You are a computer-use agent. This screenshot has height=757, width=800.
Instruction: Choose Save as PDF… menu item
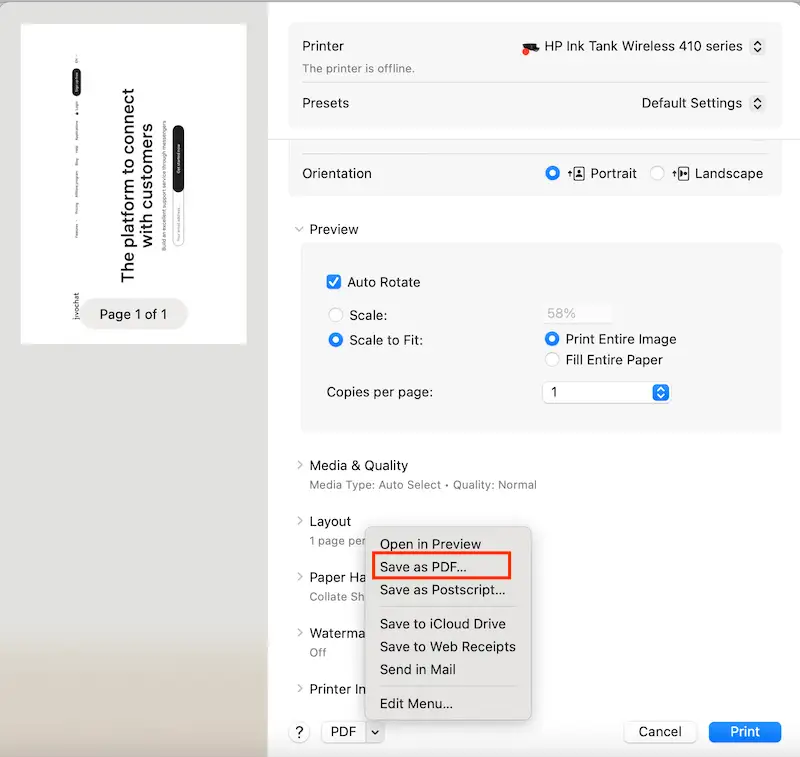[x=423, y=567]
